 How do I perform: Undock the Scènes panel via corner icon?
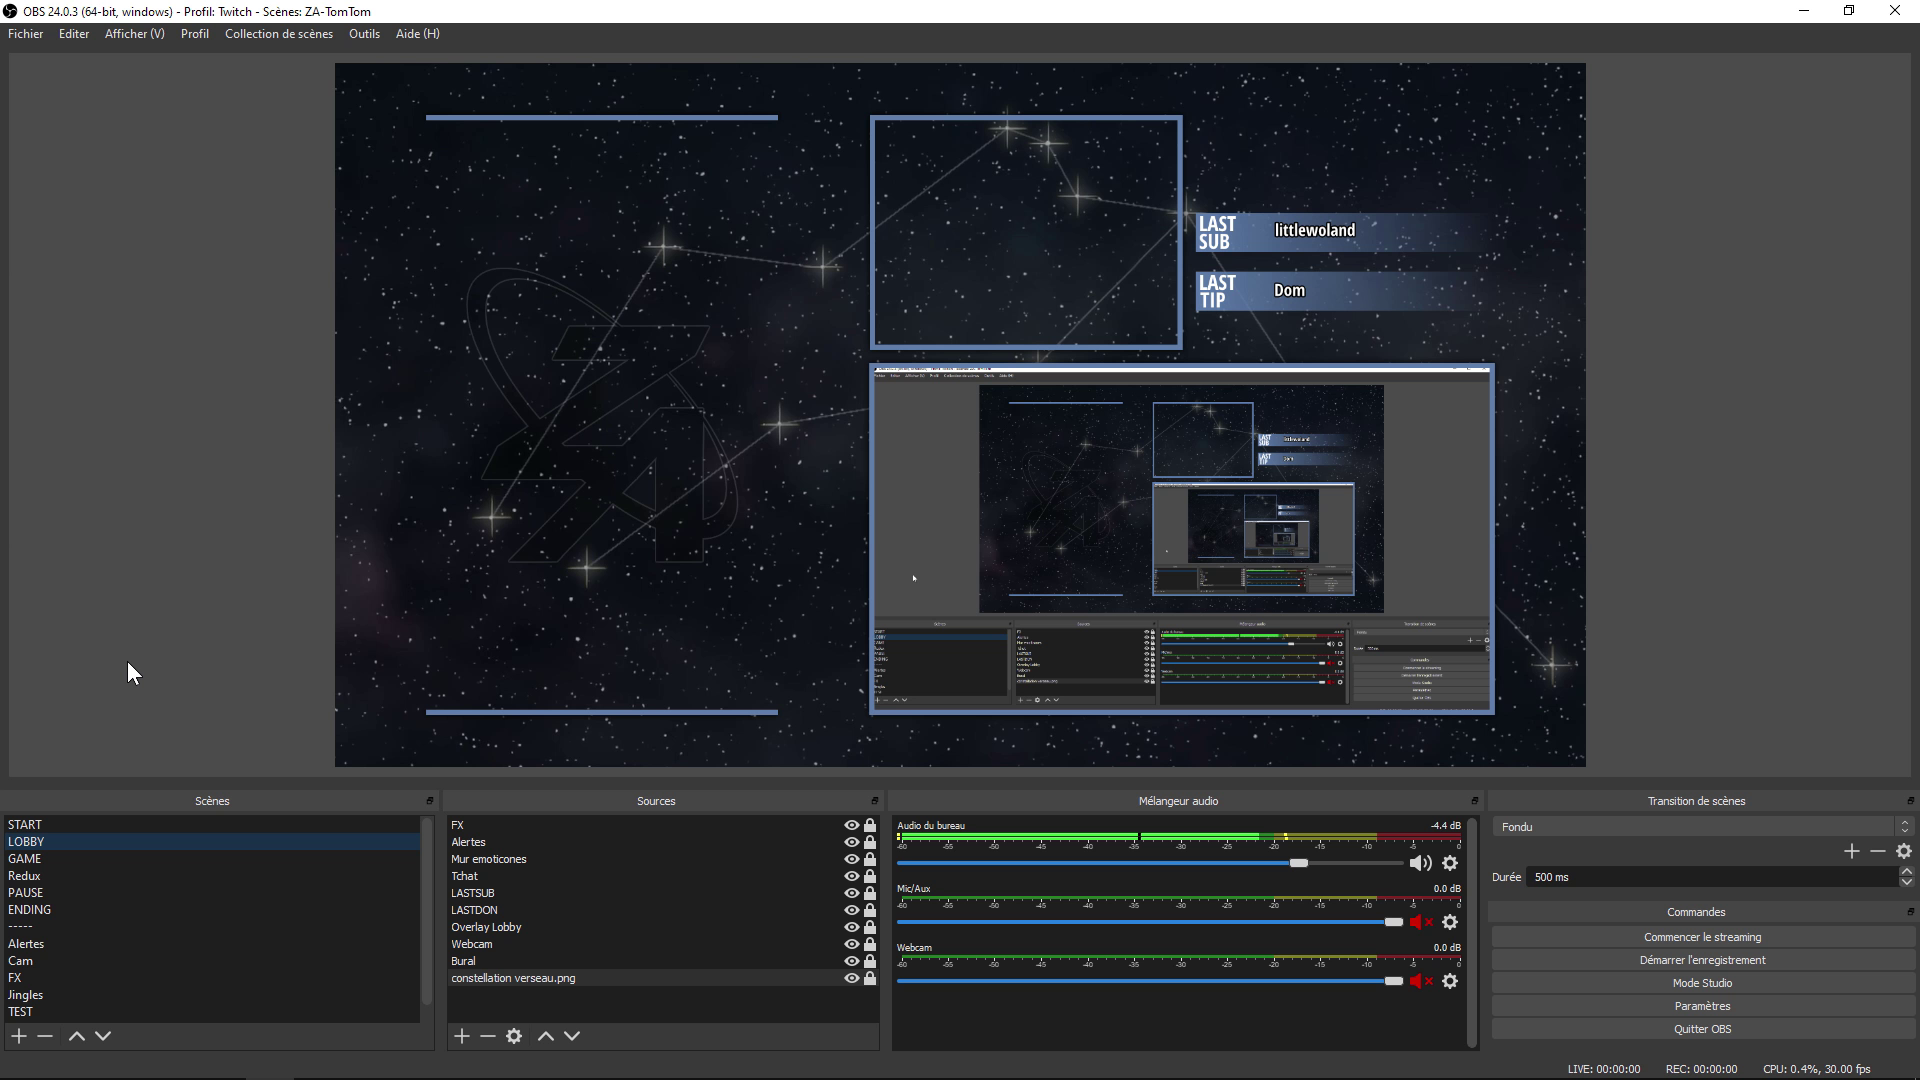[430, 801]
